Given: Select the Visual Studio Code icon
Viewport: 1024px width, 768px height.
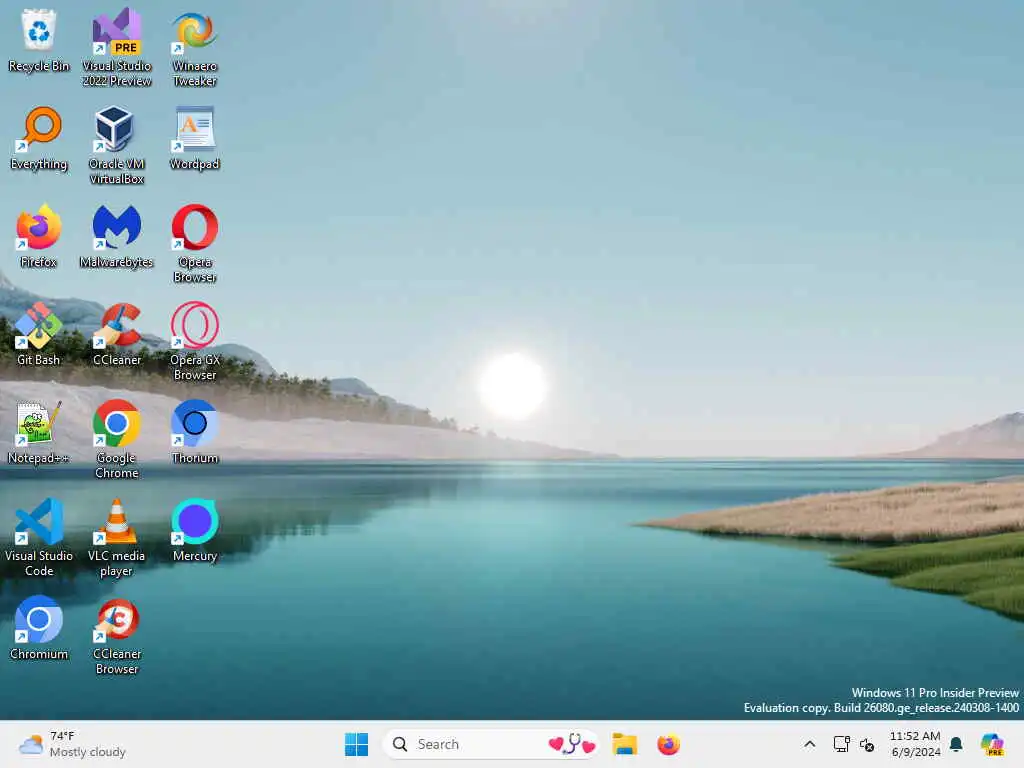Looking at the screenshot, I should point(39,536).
